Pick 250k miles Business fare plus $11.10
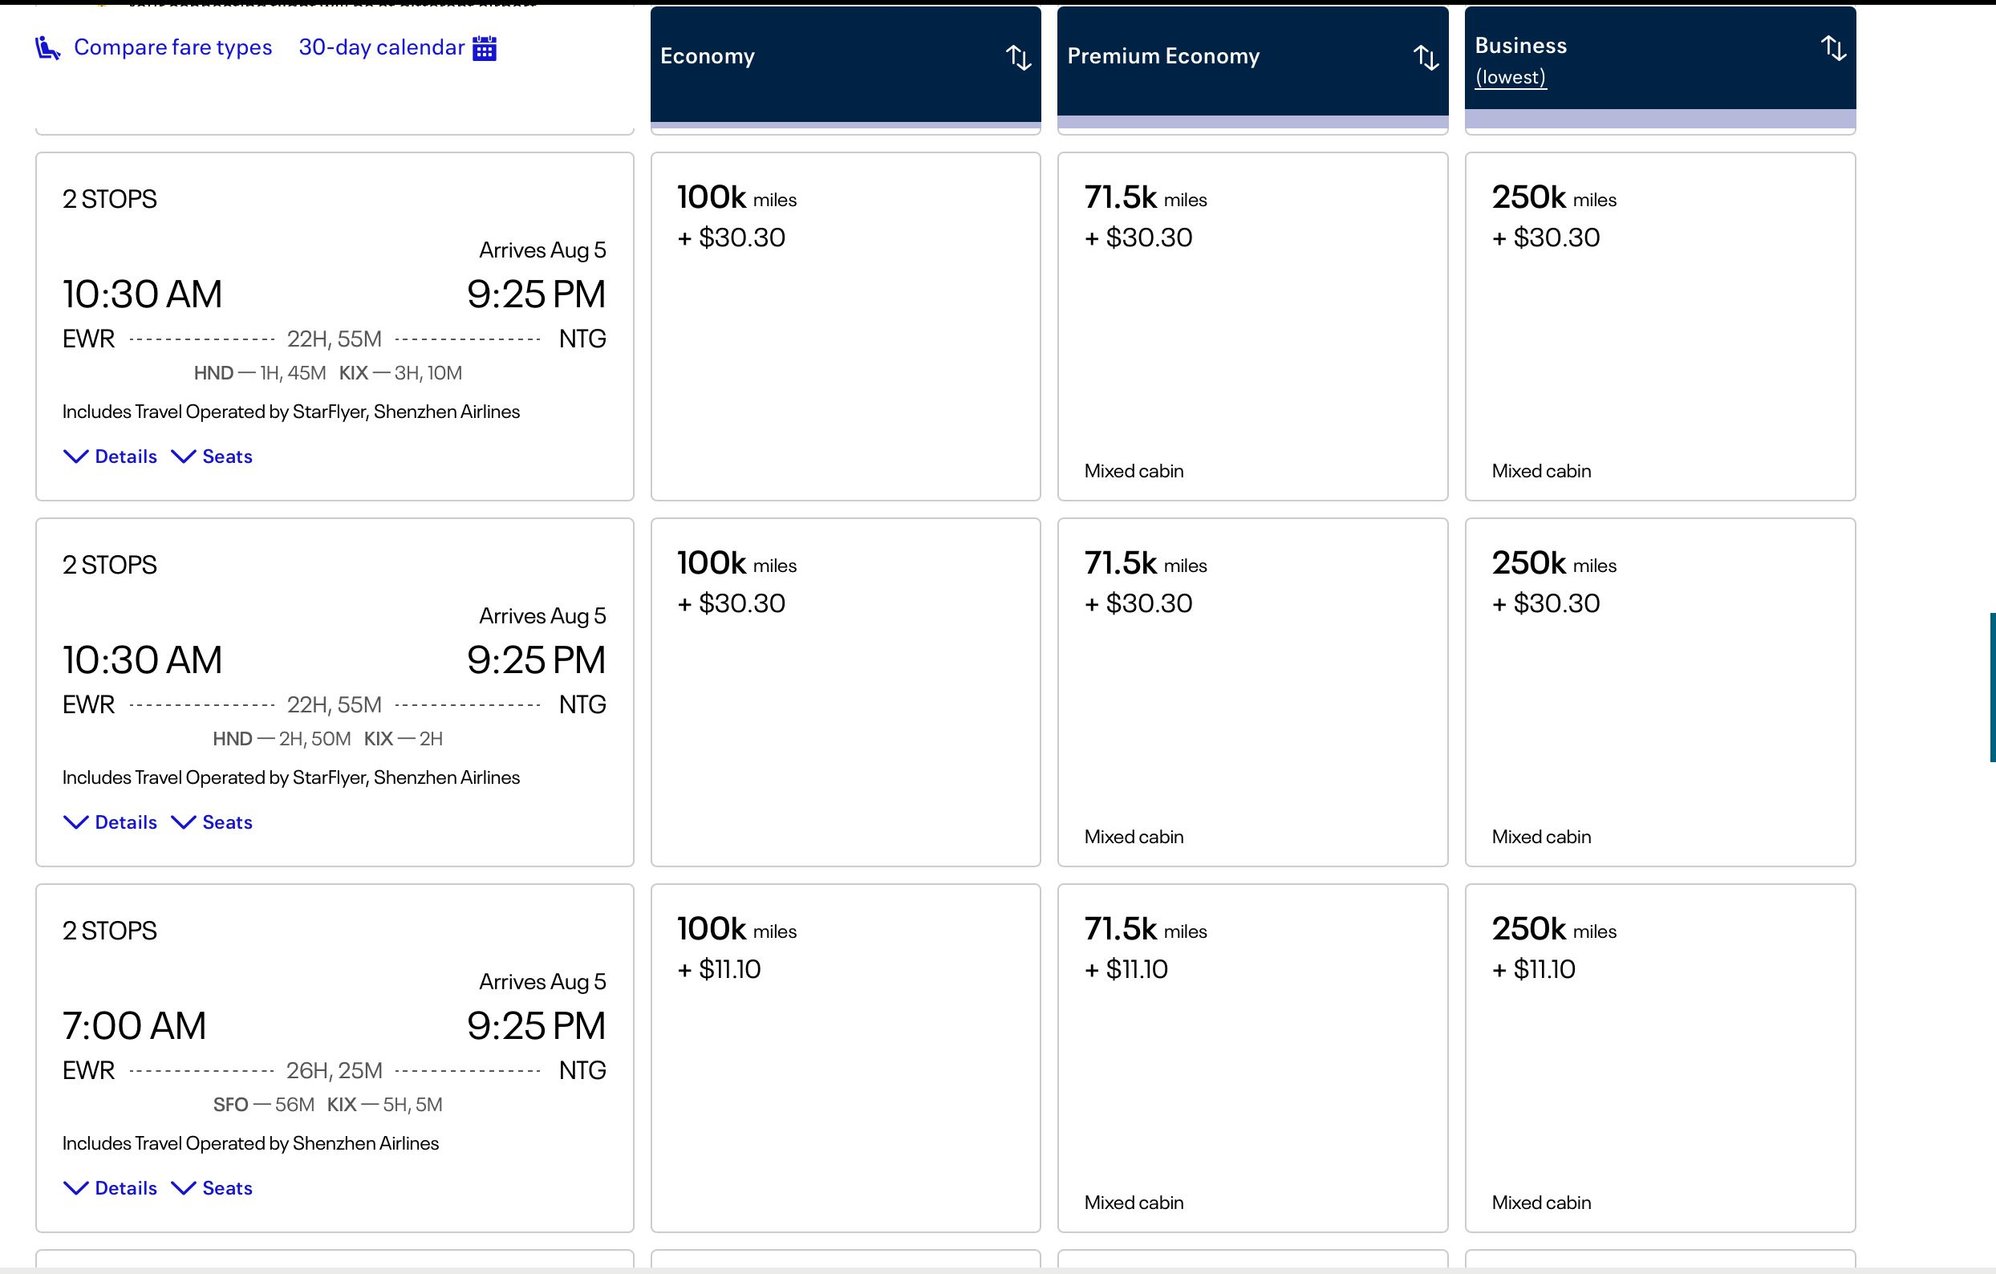Image resolution: width=1996 pixels, height=1274 pixels. [x=1659, y=1058]
